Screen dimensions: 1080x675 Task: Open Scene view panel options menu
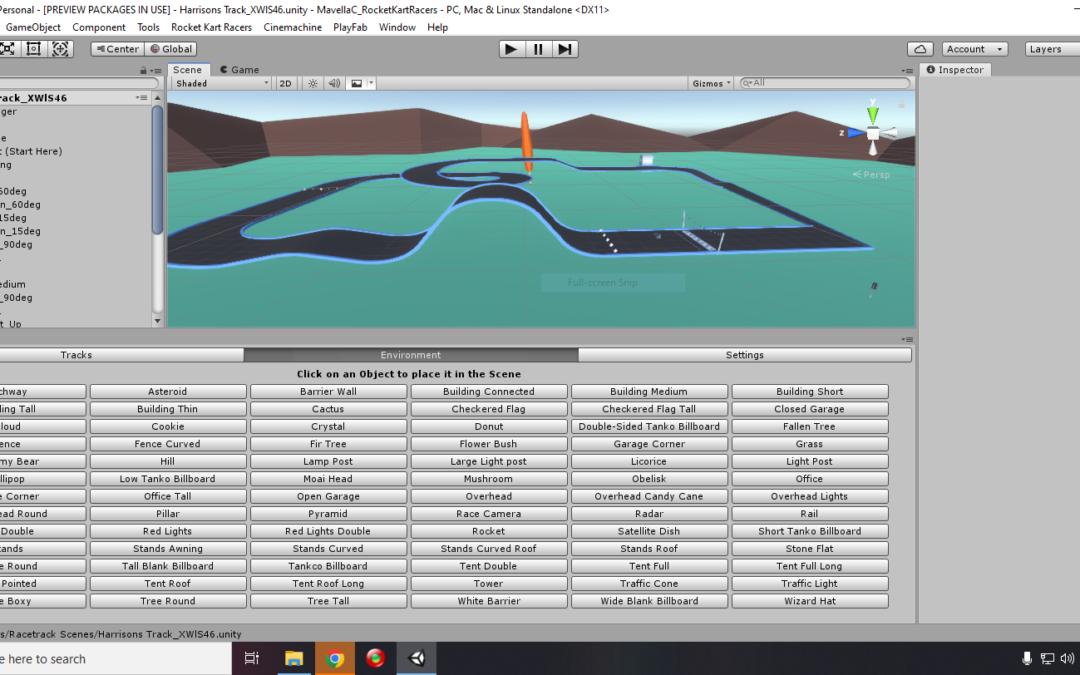point(907,70)
